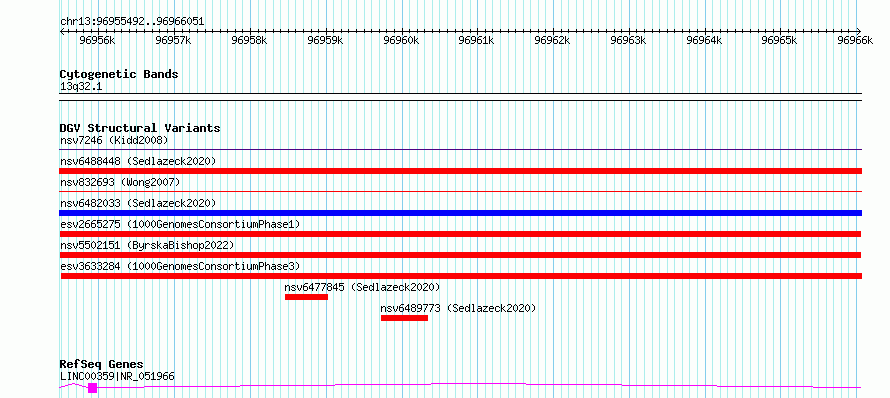Screen dimensions: 890x398
Task: Click the 96958k ruler tick label
Action: pos(249,40)
